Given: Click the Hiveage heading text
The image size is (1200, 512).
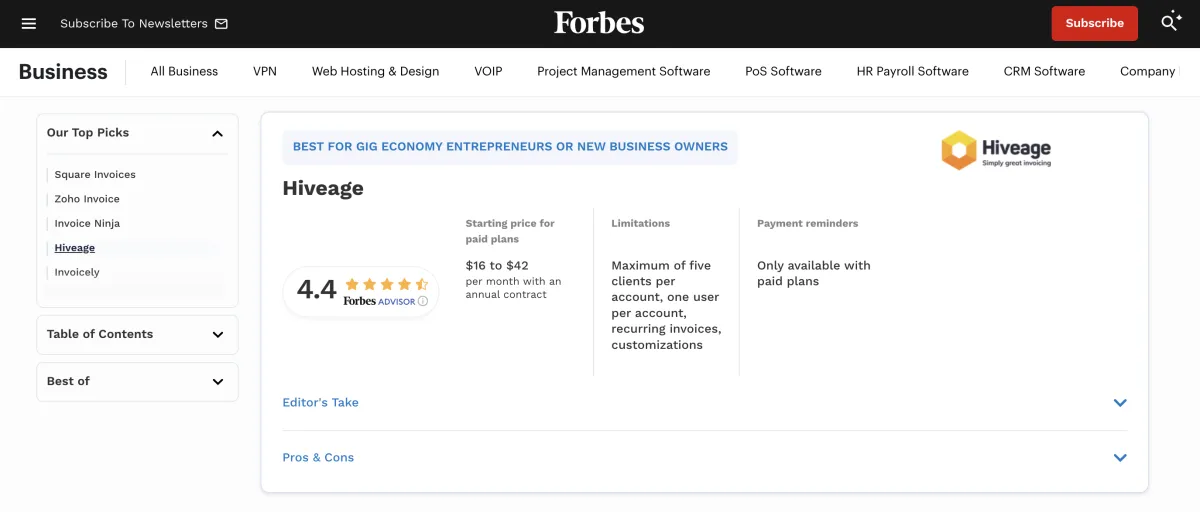Looking at the screenshot, I should pos(323,188).
